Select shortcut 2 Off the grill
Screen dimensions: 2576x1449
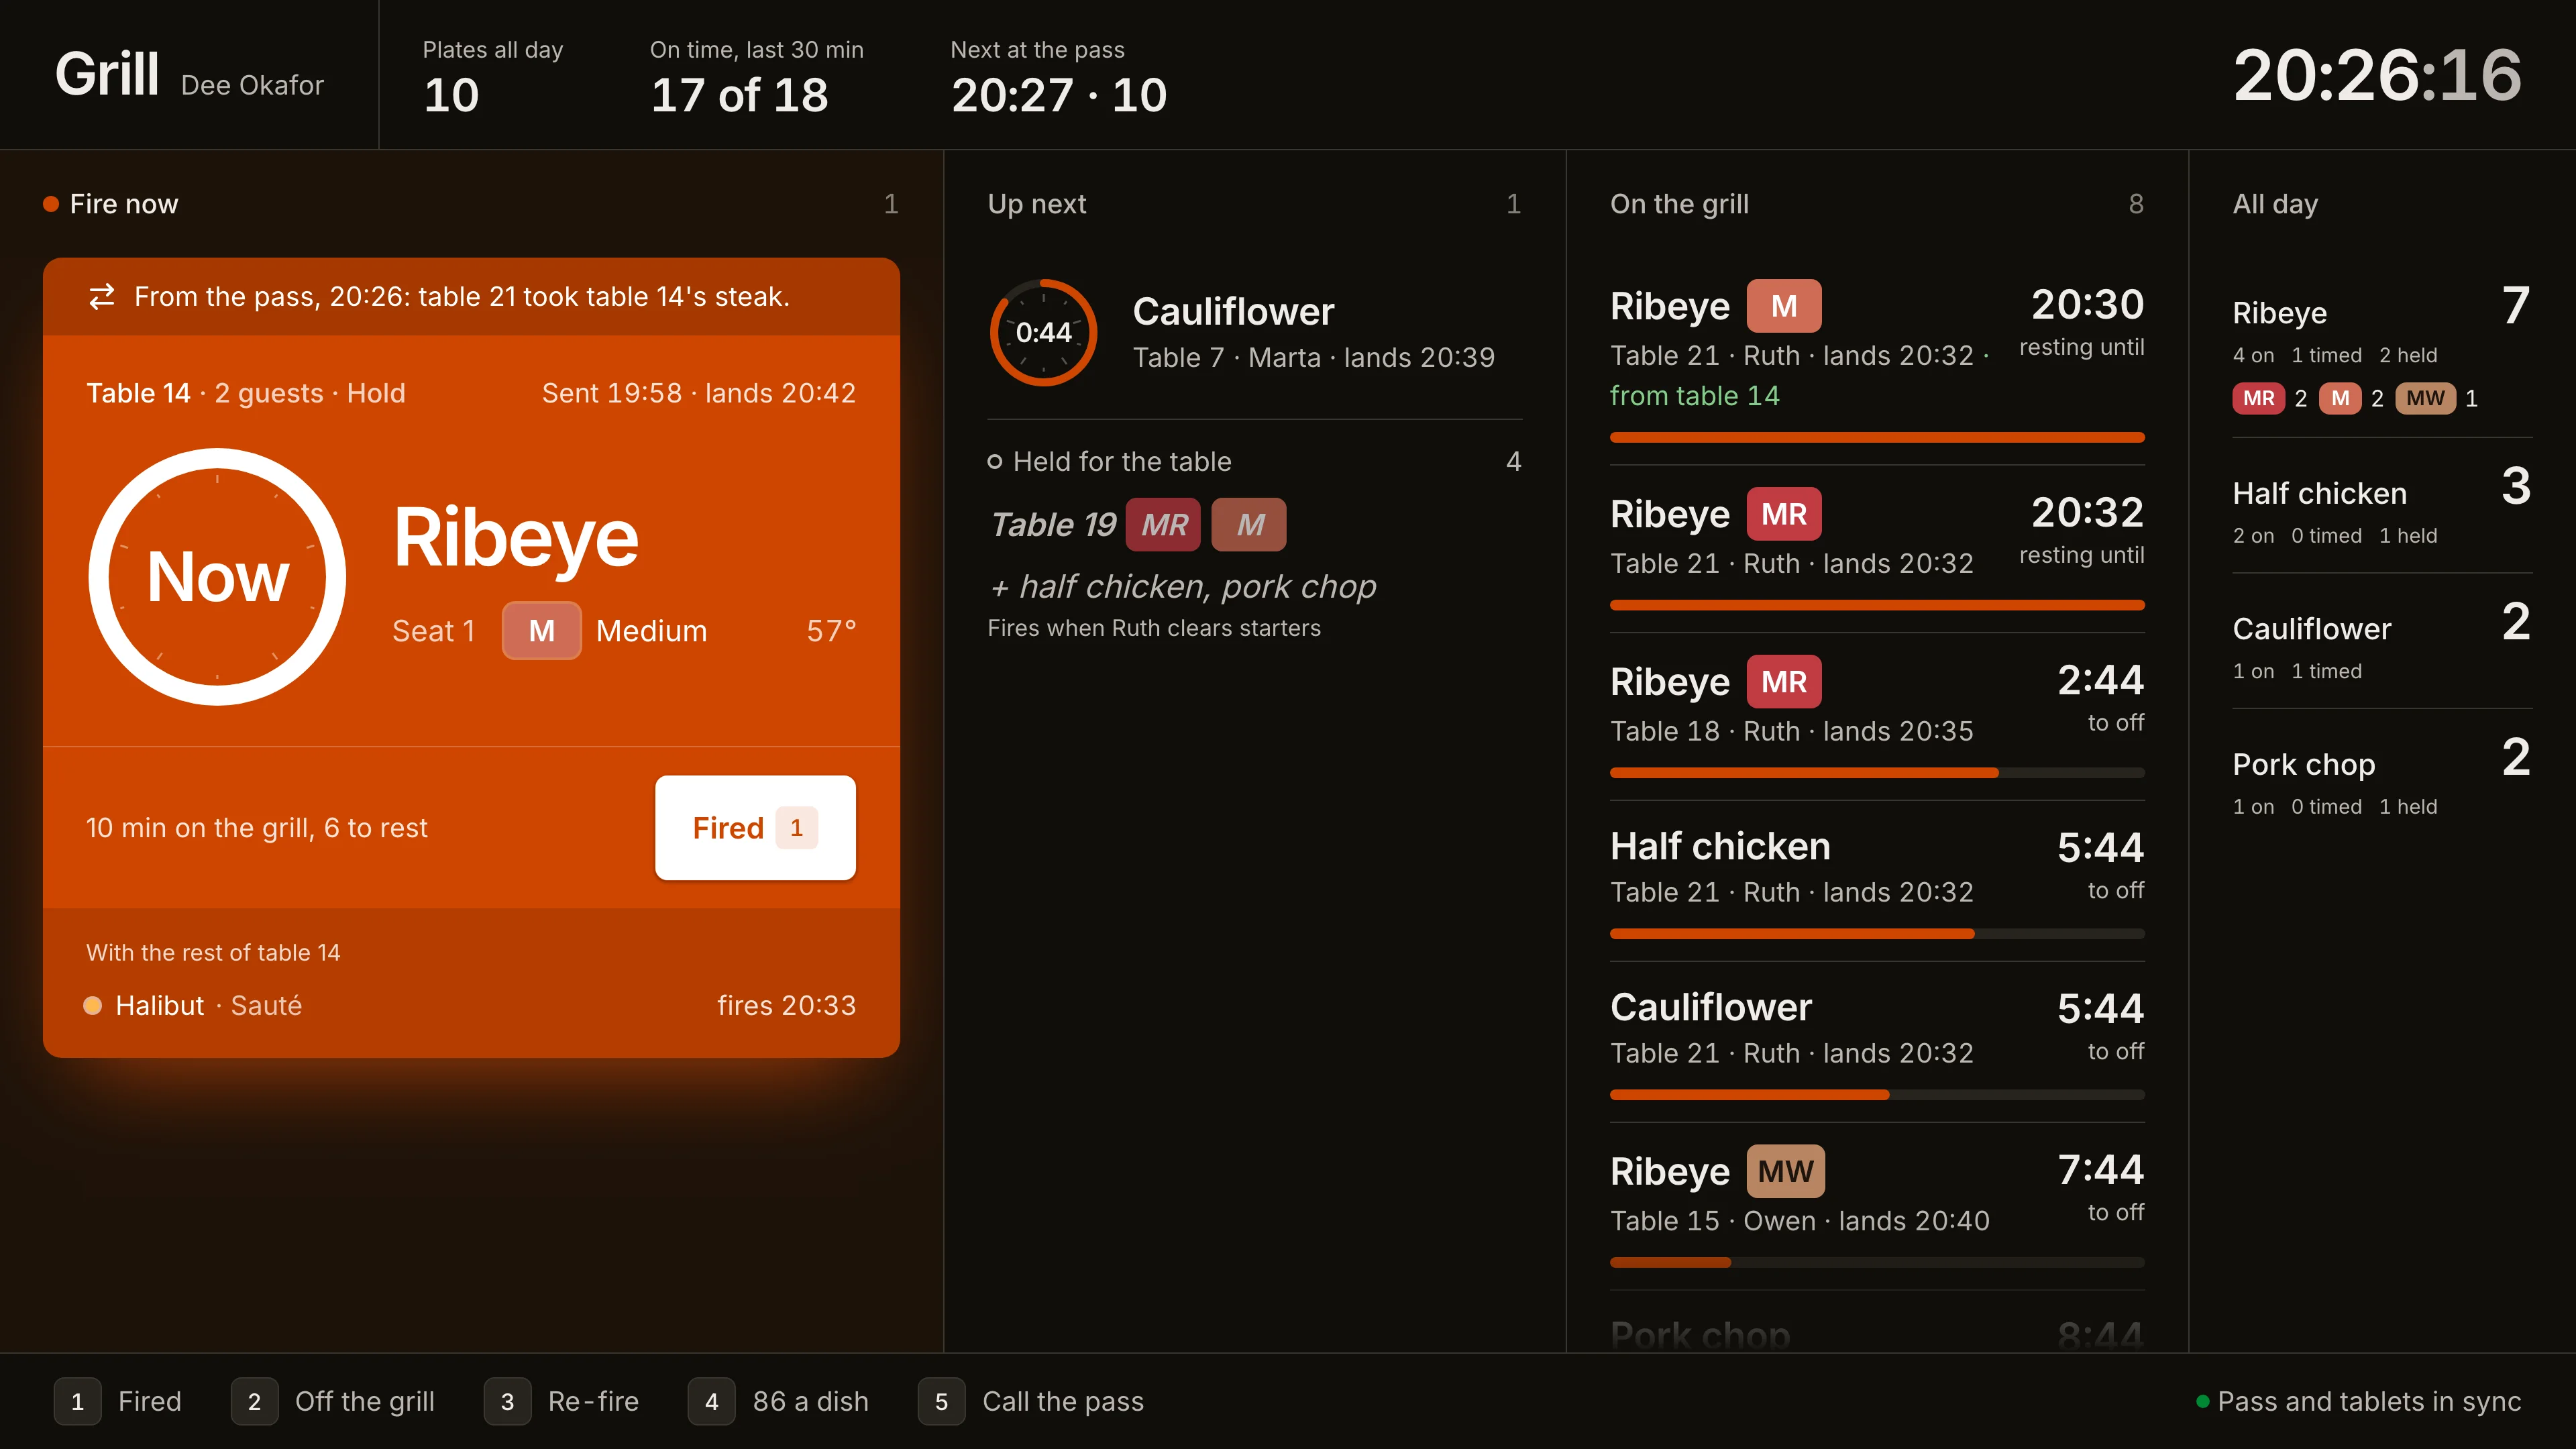point(333,1401)
